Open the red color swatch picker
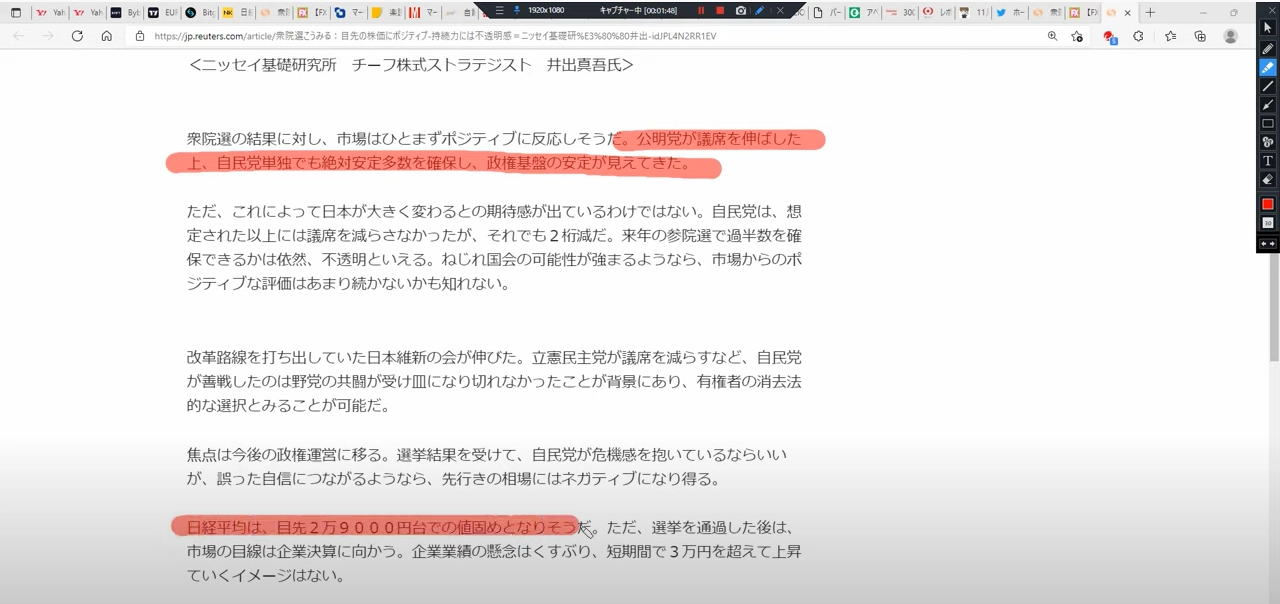Image resolution: width=1280 pixels, height=604 pixels. click(x=1268, y=204)
